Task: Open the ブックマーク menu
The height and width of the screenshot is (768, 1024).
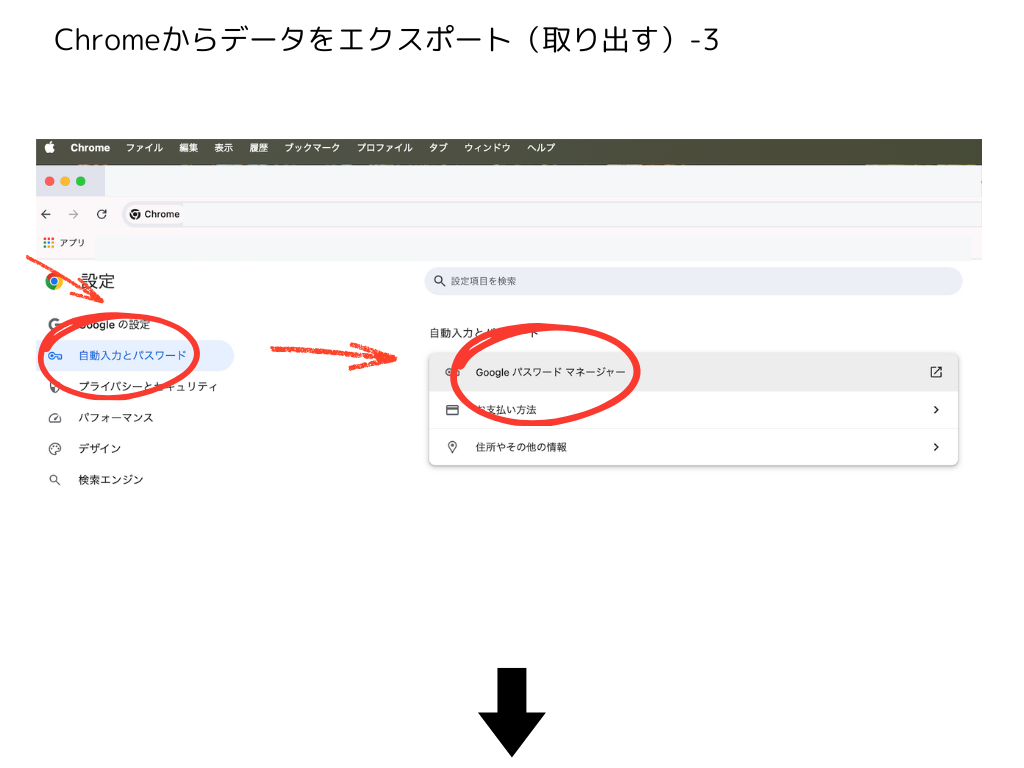Action: 312,148
